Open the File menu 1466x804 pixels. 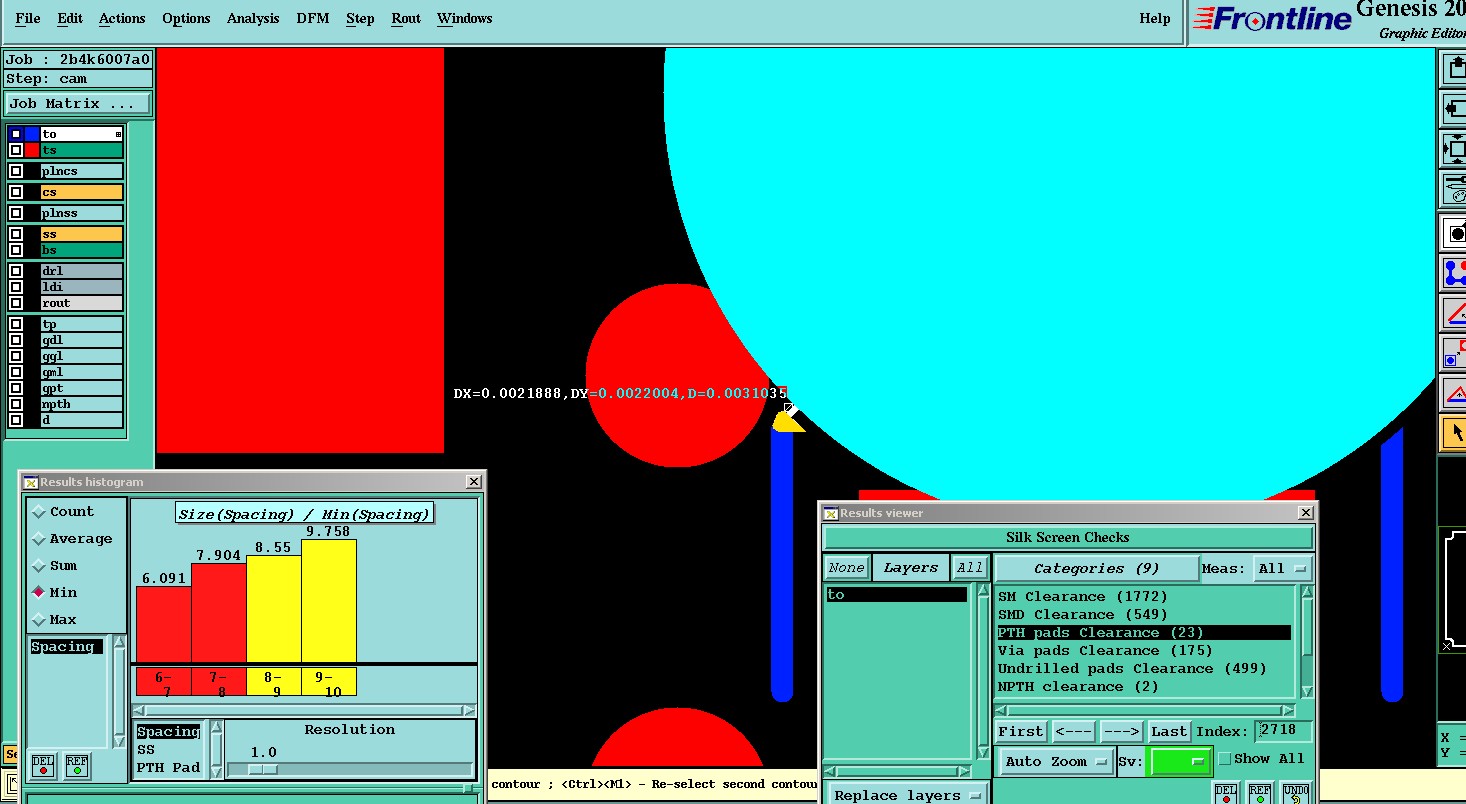[x=28, y=19]
